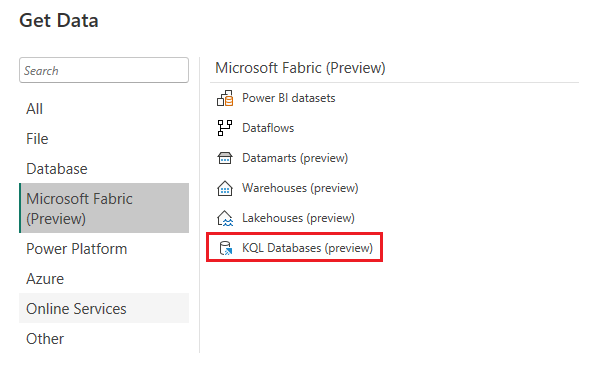
Task: Click the Dataflows connector icon
Action: pos(225,128)
